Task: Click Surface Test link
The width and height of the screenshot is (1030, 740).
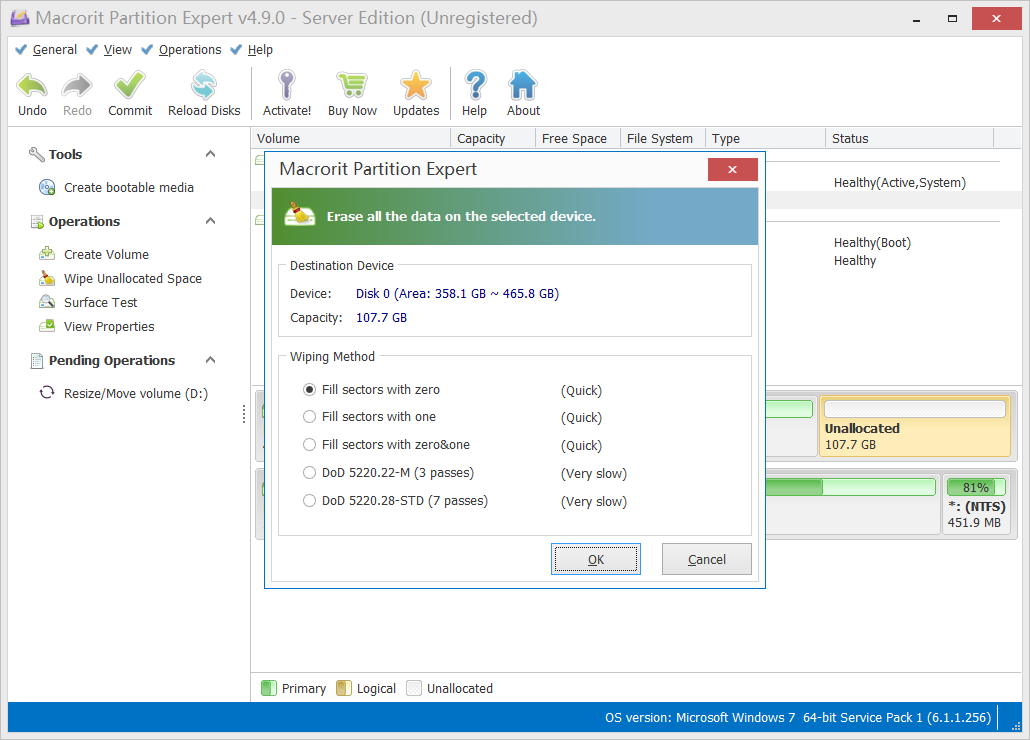Action: click(101, 302)
